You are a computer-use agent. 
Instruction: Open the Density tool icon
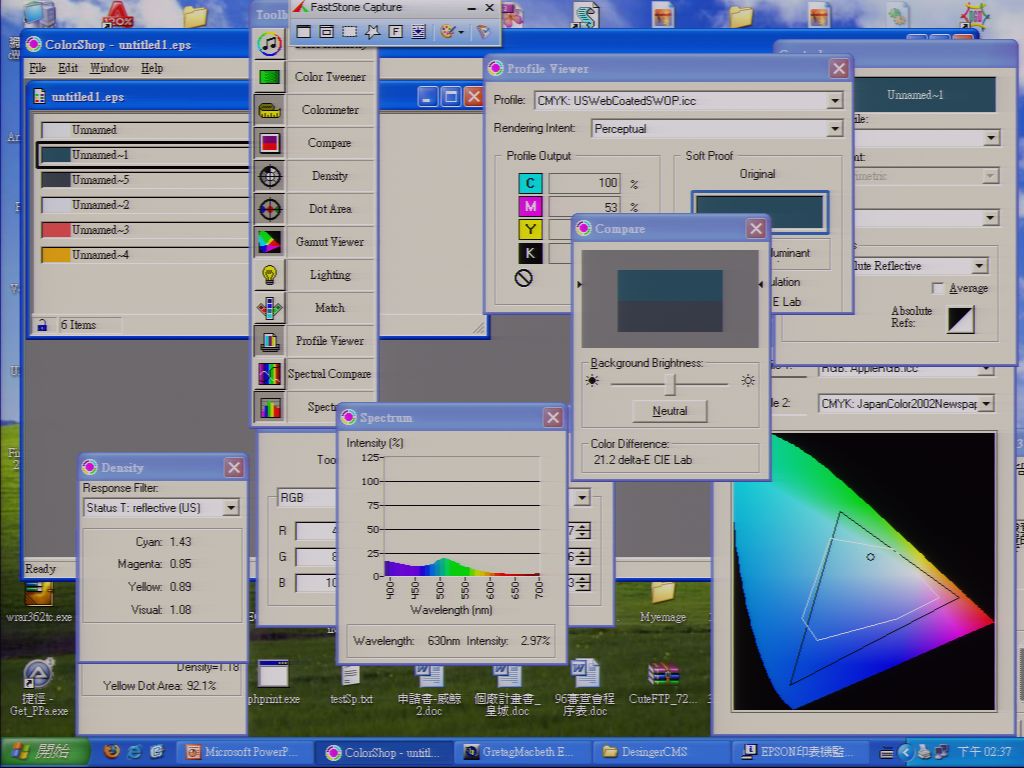pyautogui.click(x=270, y=176)
